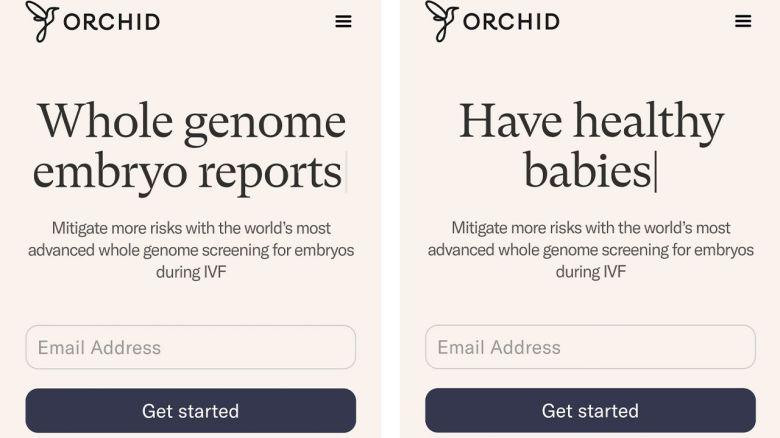Click the typing cursor after 'babies'
This screenshot has width=780, height=438.
click(656, 172)
